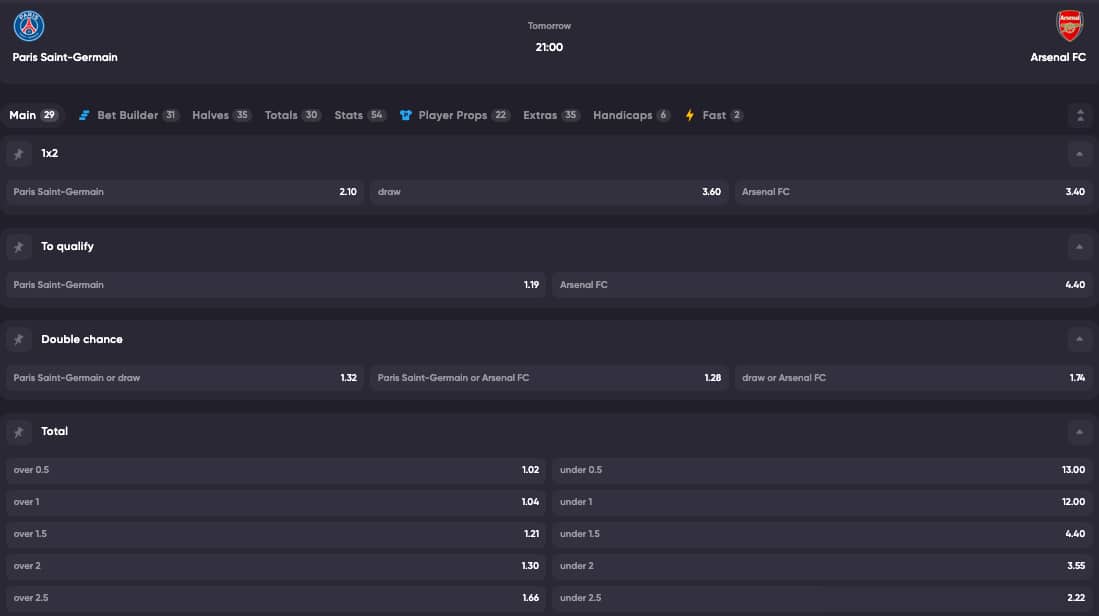Click the 1x2 market title
This screenshot has height=616, width=1099.
pos(50,153)
